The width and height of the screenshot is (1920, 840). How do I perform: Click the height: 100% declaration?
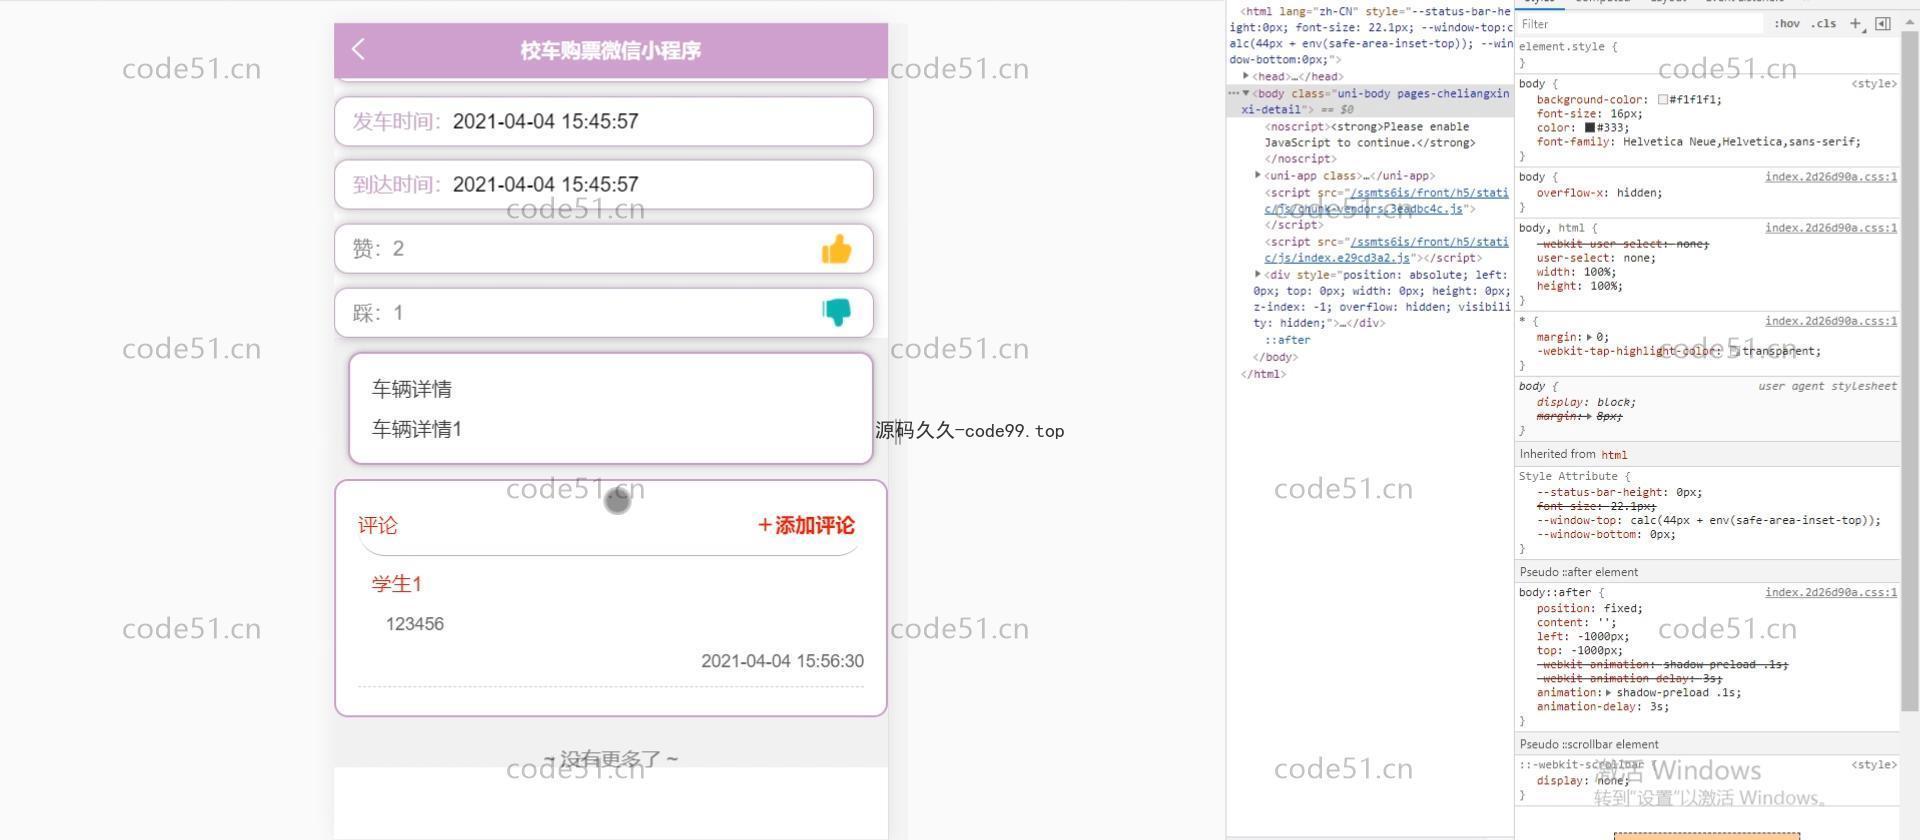(x=1579, y=286)
